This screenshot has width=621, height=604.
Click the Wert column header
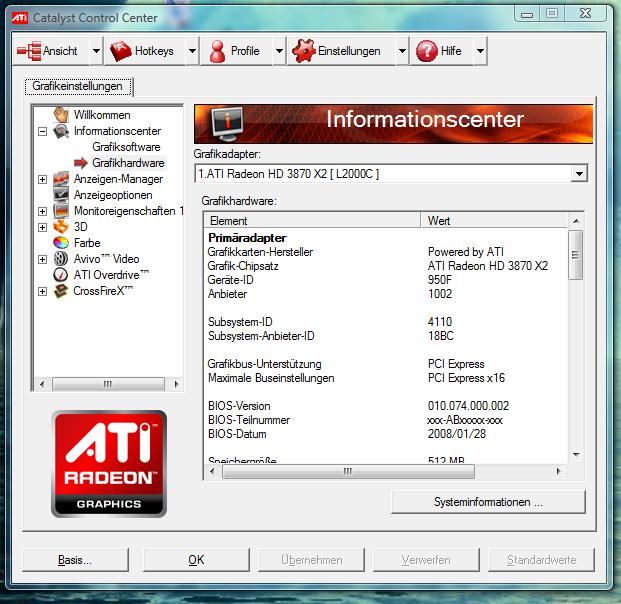click(x=494, y=221)
